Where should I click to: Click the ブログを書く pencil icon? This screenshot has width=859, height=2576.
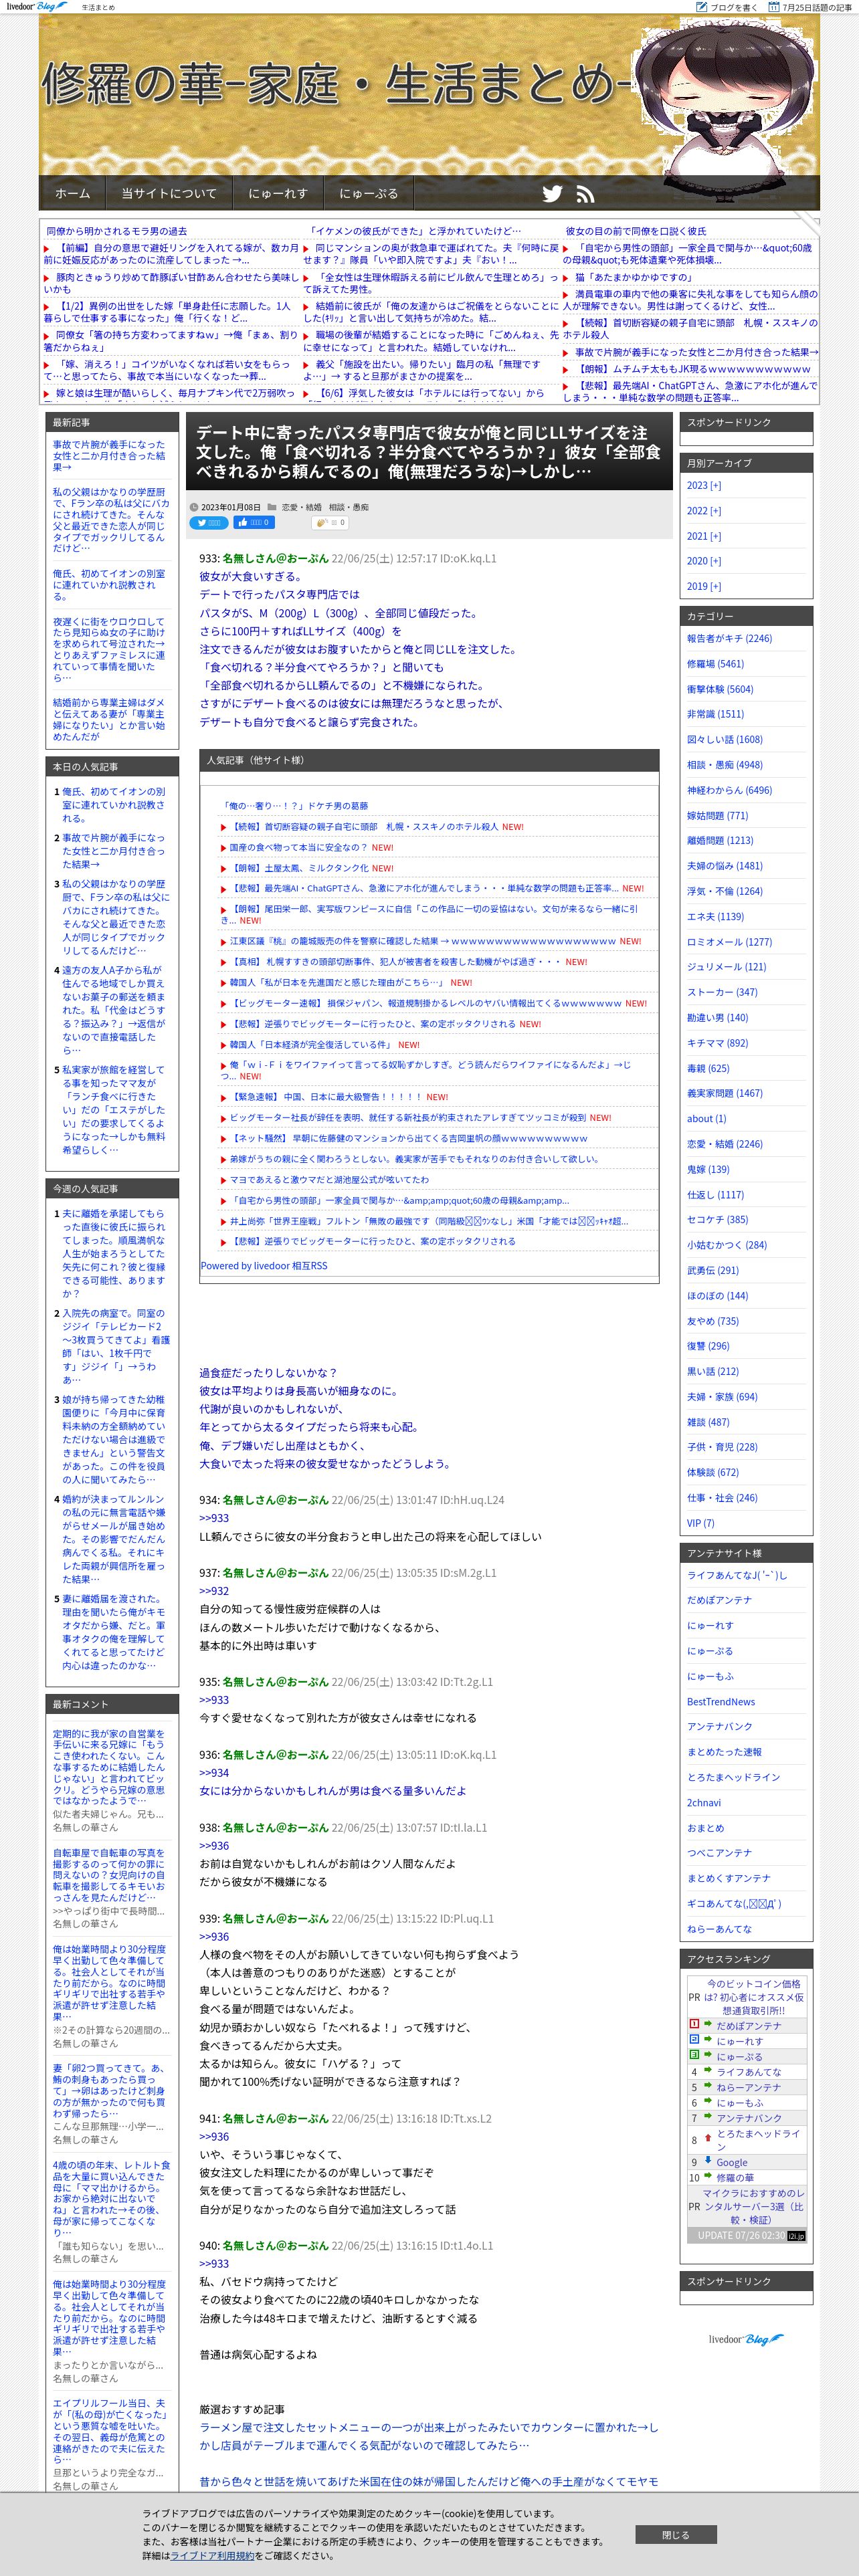coord(703,7)
